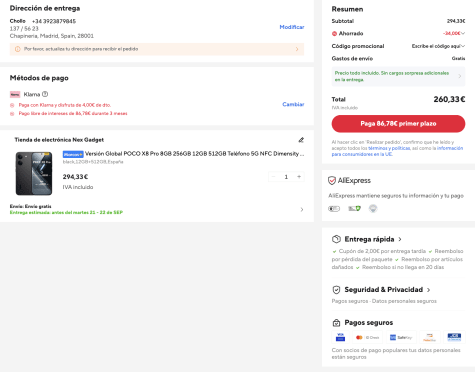Decrease product quantity with minus button
The width and height of the screenshot is (475, 372).
(x=273, y=177)
